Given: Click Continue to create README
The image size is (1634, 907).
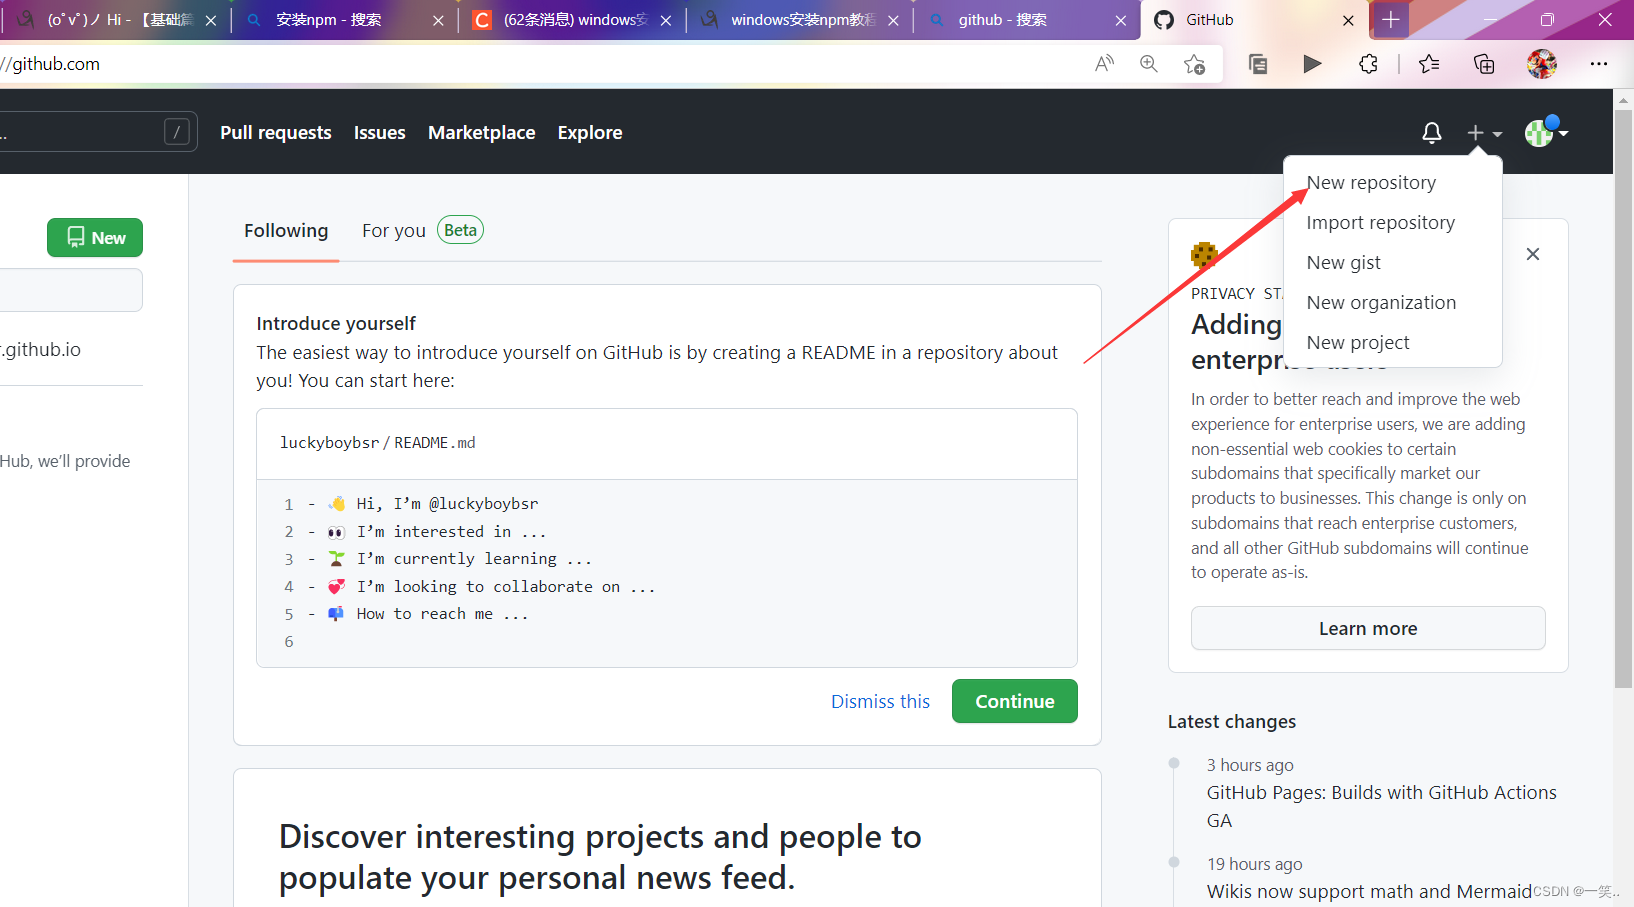Looking at the screenshot, I should coord(1015,701).
